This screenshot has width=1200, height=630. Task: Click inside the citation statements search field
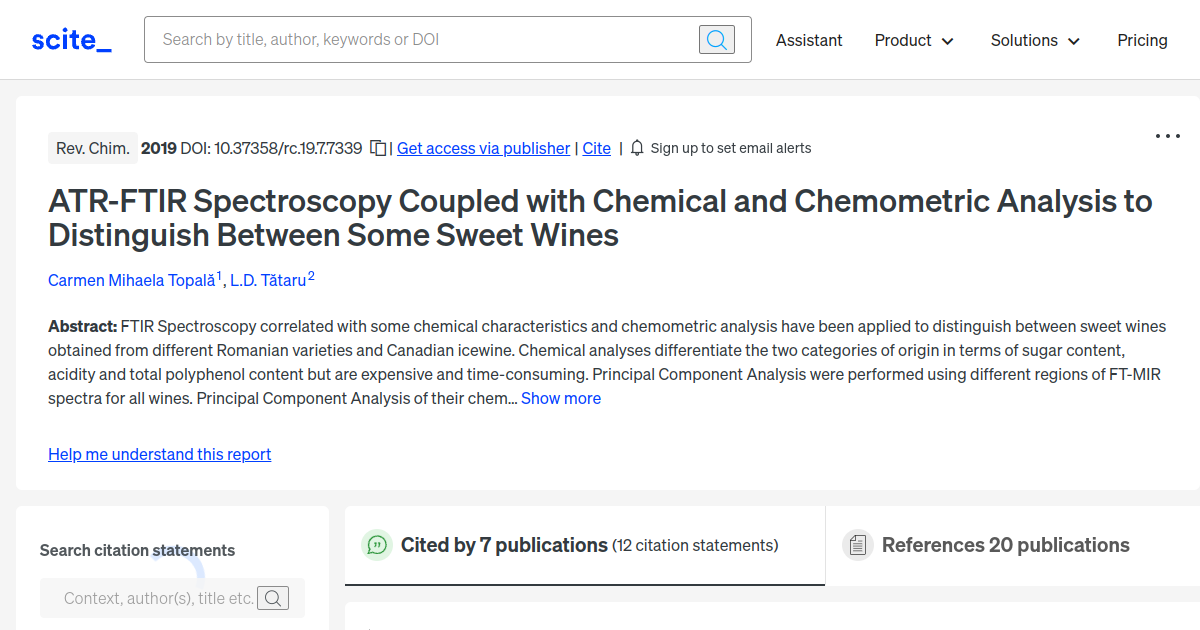tap(160, 597)
